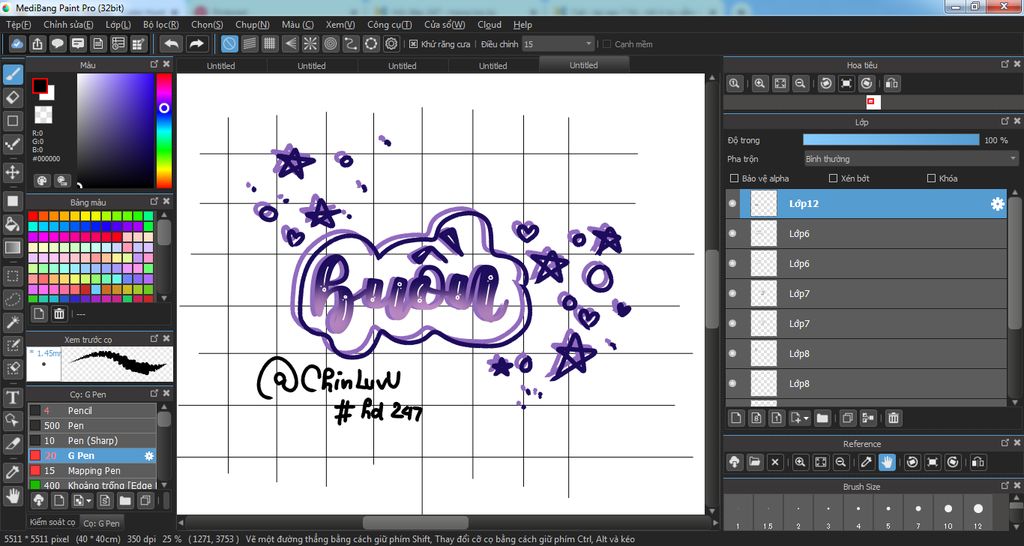
Task: Choose brush size 10 preset
Action: tap(948, 513)
